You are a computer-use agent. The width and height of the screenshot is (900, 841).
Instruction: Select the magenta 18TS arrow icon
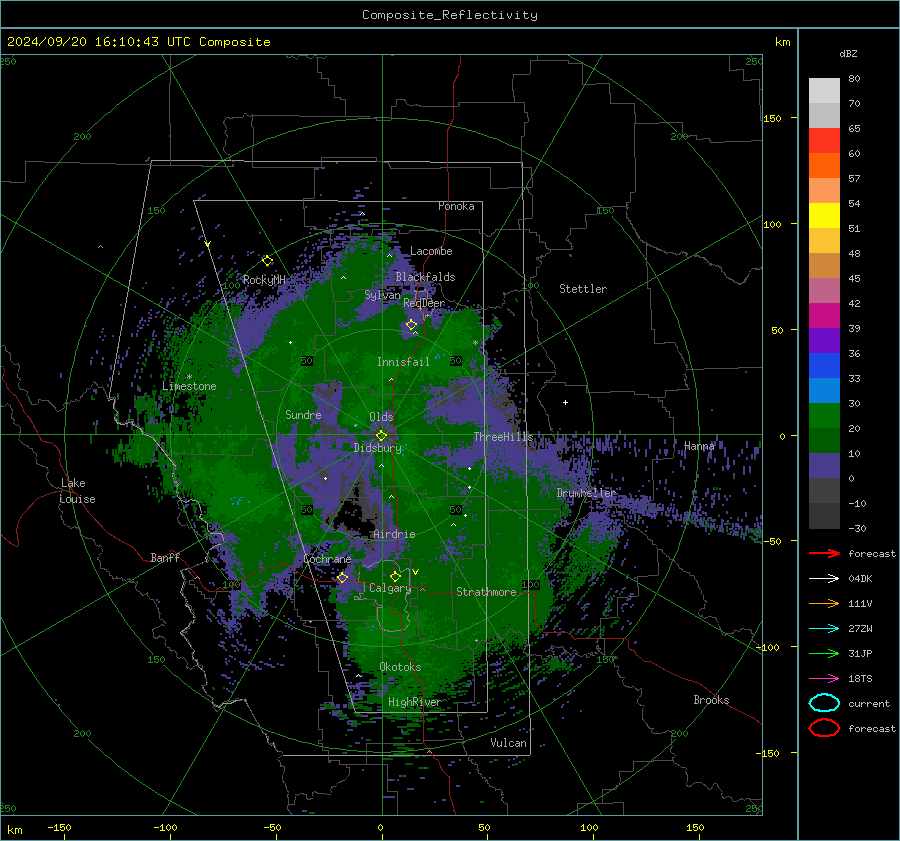(x=824, y=678)
